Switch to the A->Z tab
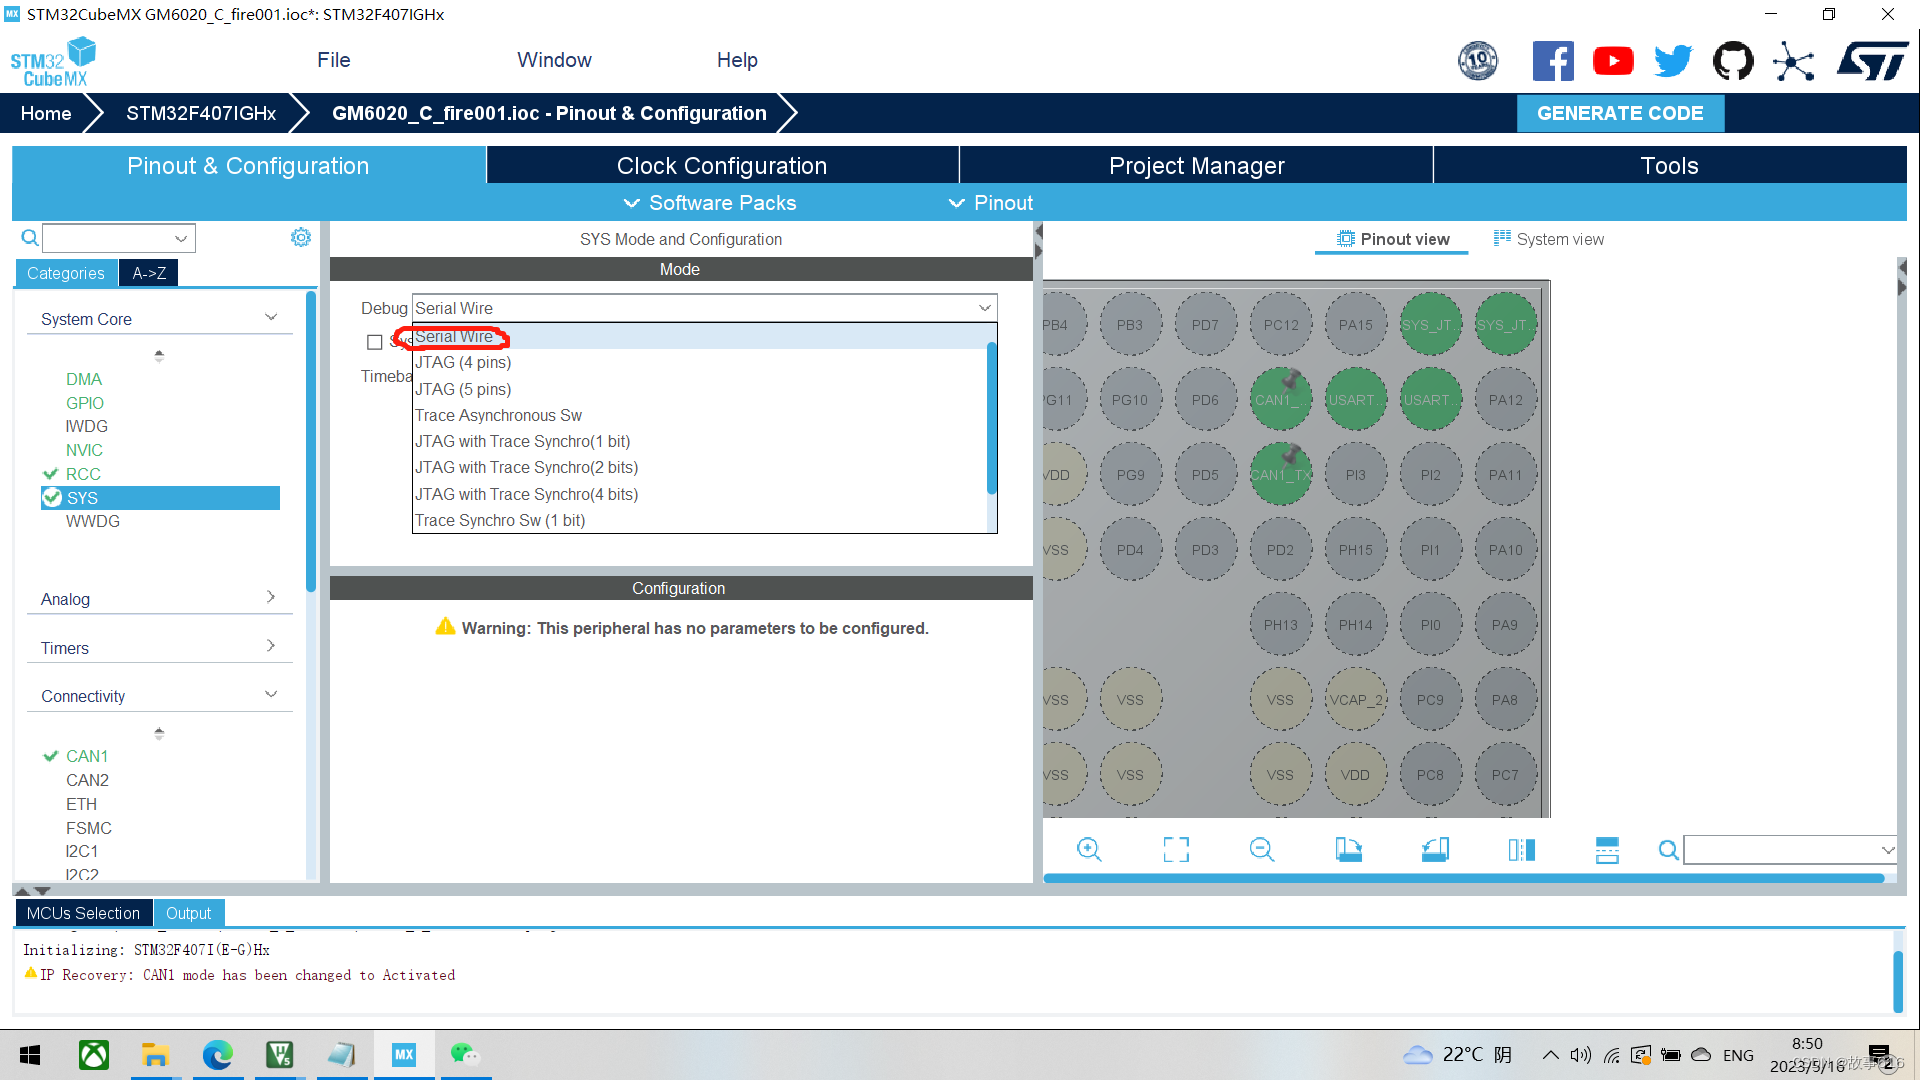Viewport: 1920px width, 1080px height. tap(149, 273)
